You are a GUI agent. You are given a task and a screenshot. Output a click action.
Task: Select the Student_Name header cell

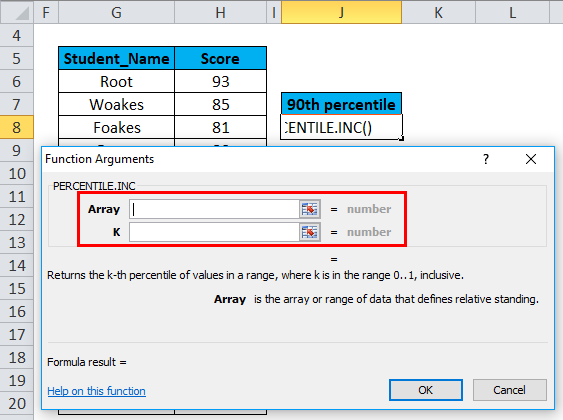click(116, 59)
